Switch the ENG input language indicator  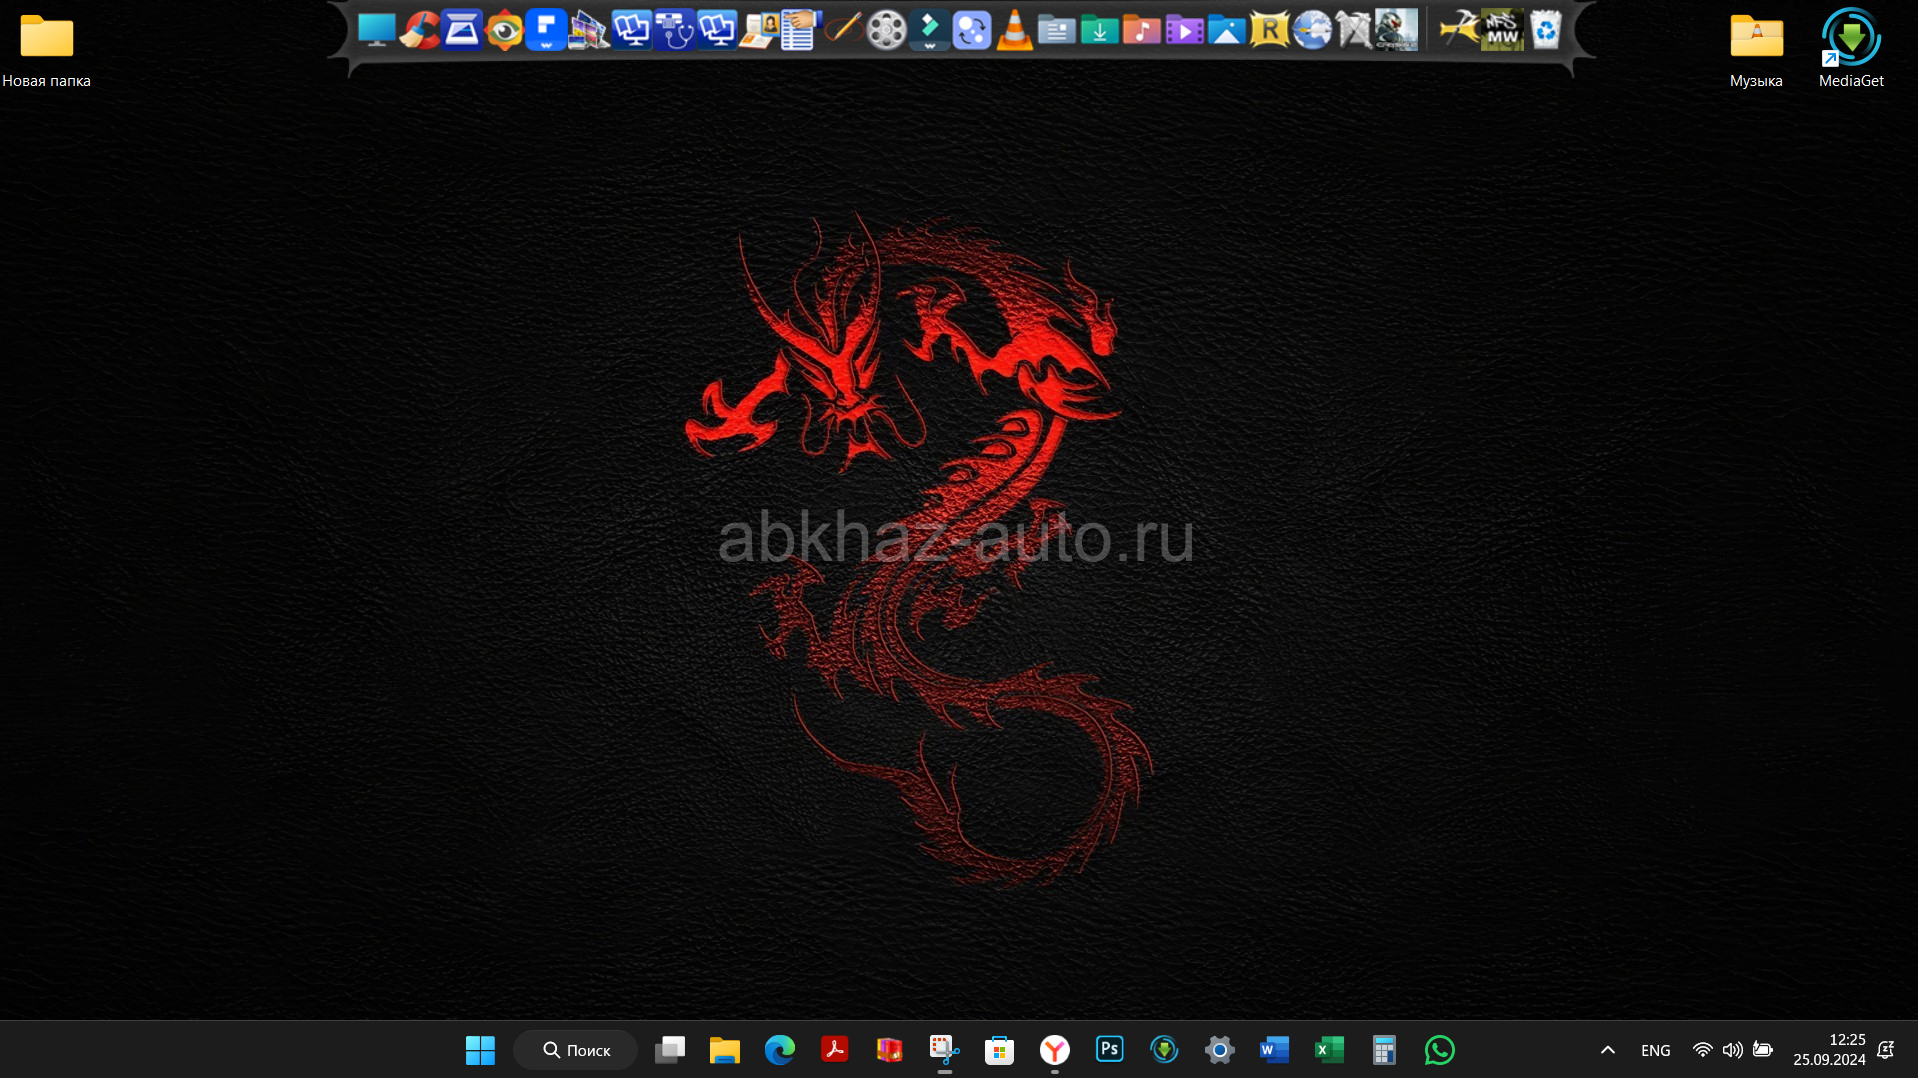point(1655,1050)
